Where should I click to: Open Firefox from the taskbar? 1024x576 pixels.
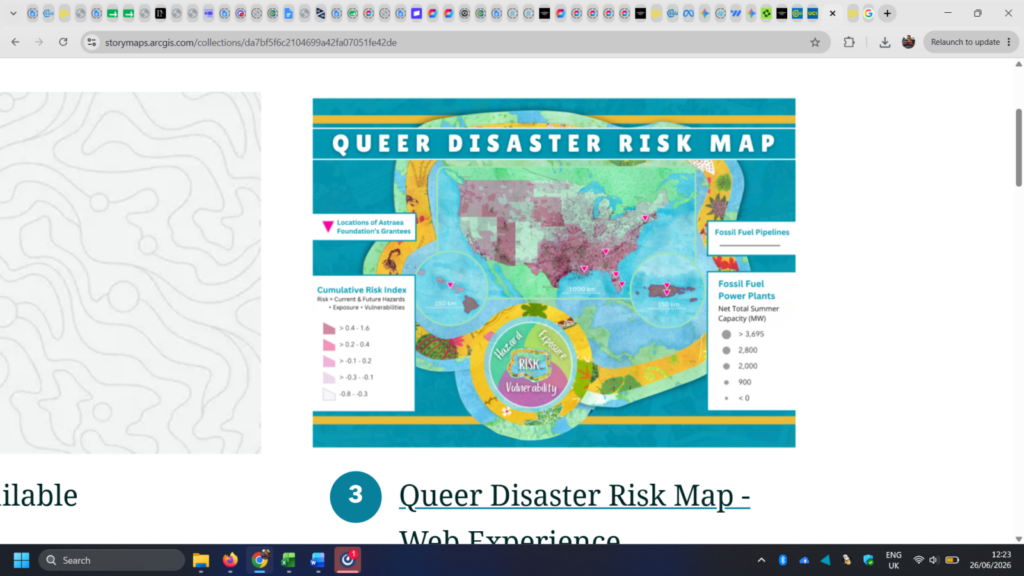[230, 560]
